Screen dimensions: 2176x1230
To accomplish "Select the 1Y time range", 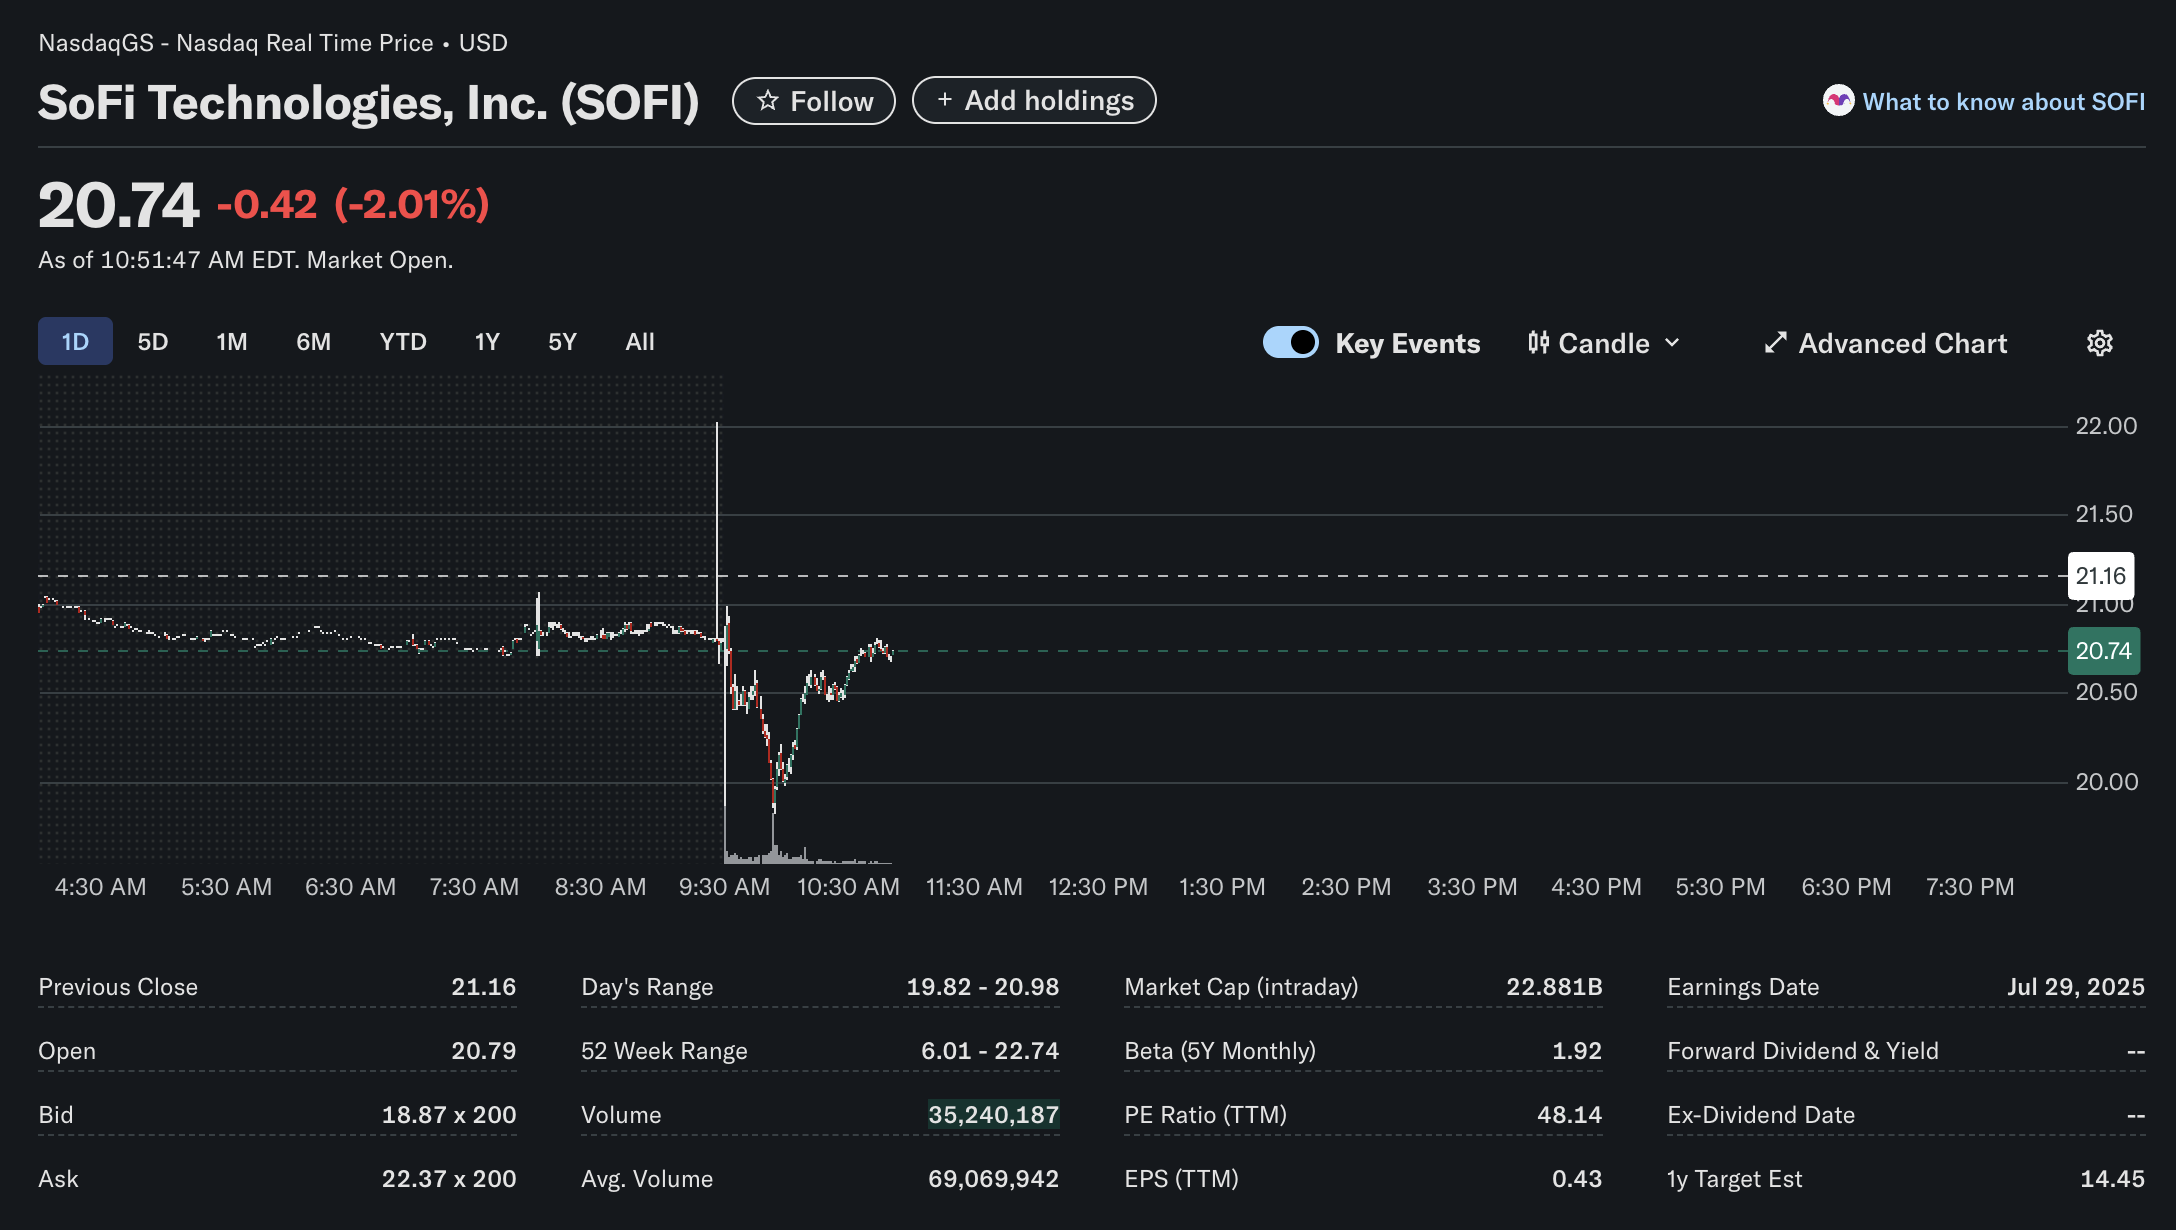I will 487,342.
